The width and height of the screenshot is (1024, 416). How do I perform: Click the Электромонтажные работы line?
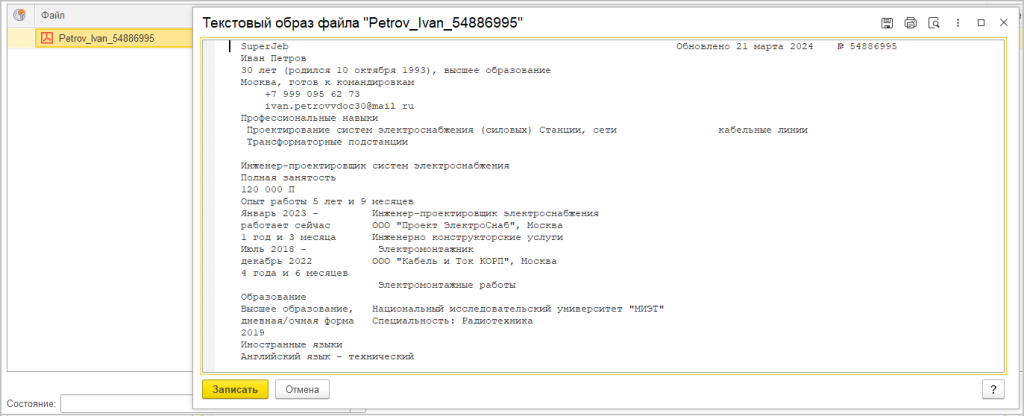pos(447,285)
